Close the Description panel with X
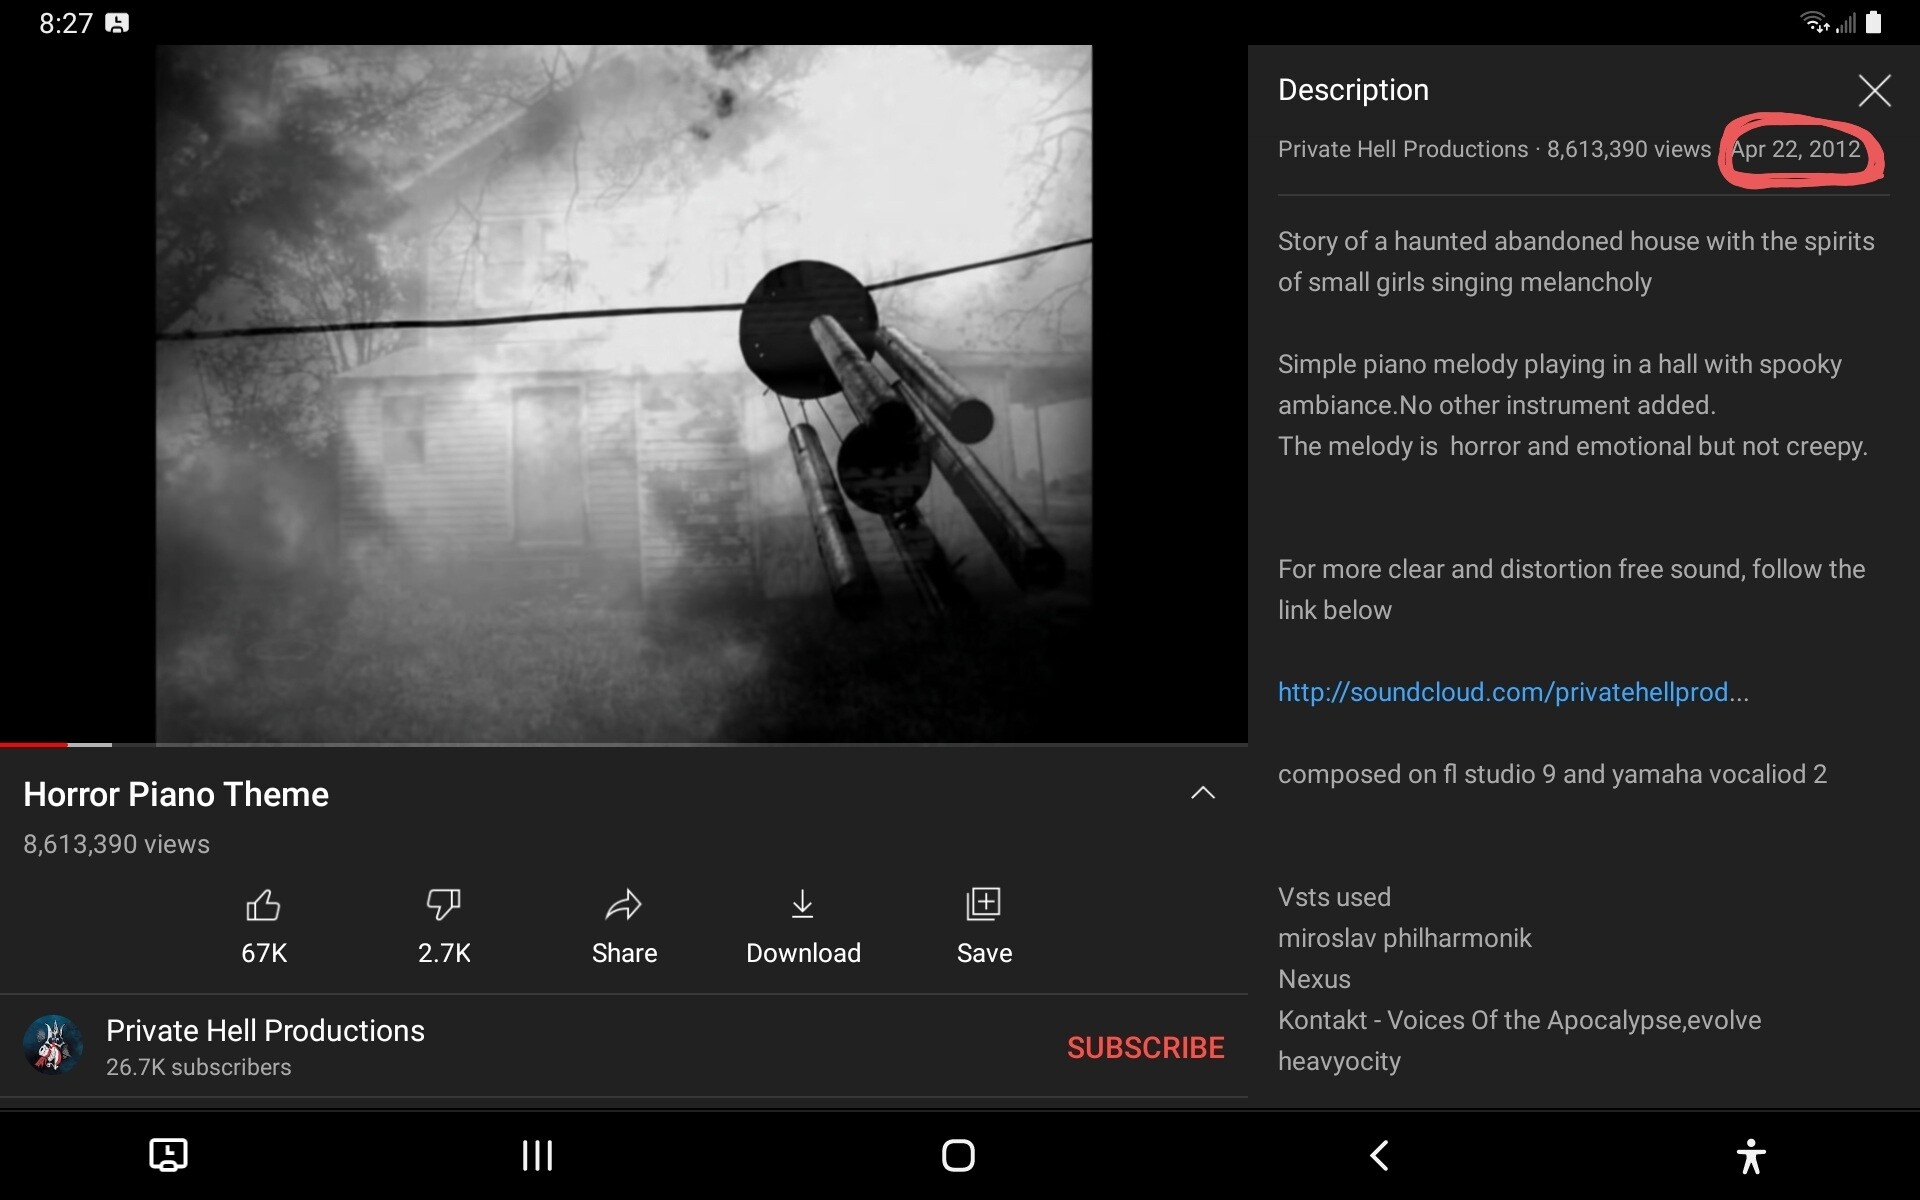The height and width of the screenshot is (1200, 1920). click(1874, 91)
